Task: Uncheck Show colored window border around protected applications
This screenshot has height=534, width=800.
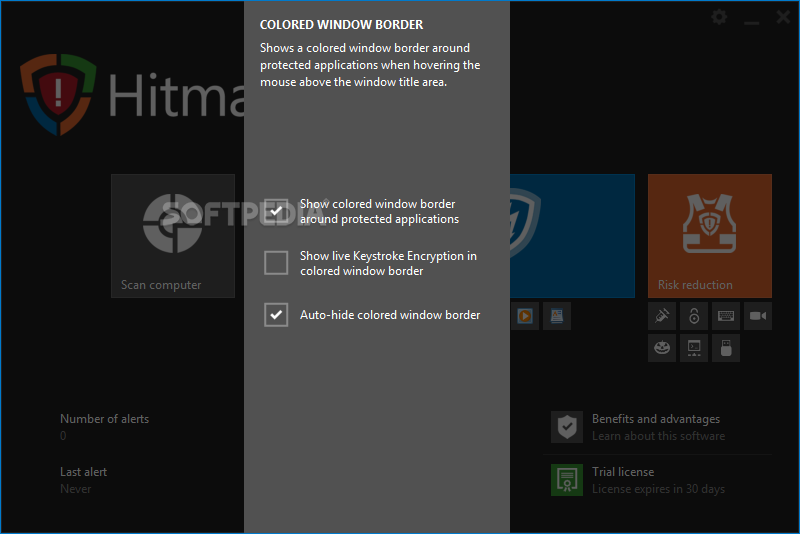Action: 276,211
